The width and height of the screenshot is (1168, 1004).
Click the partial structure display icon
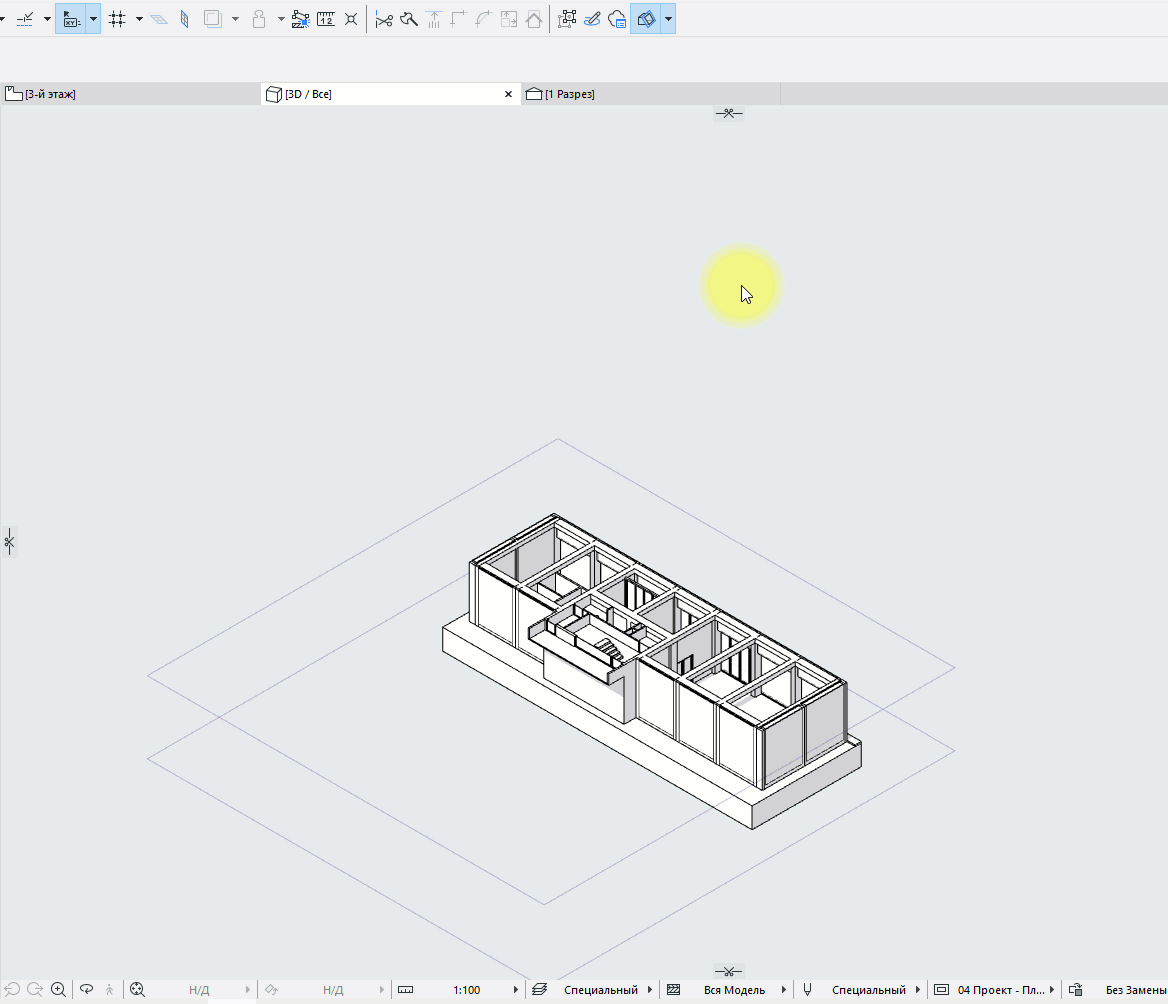pyautogui.click(x=673, y=990)
